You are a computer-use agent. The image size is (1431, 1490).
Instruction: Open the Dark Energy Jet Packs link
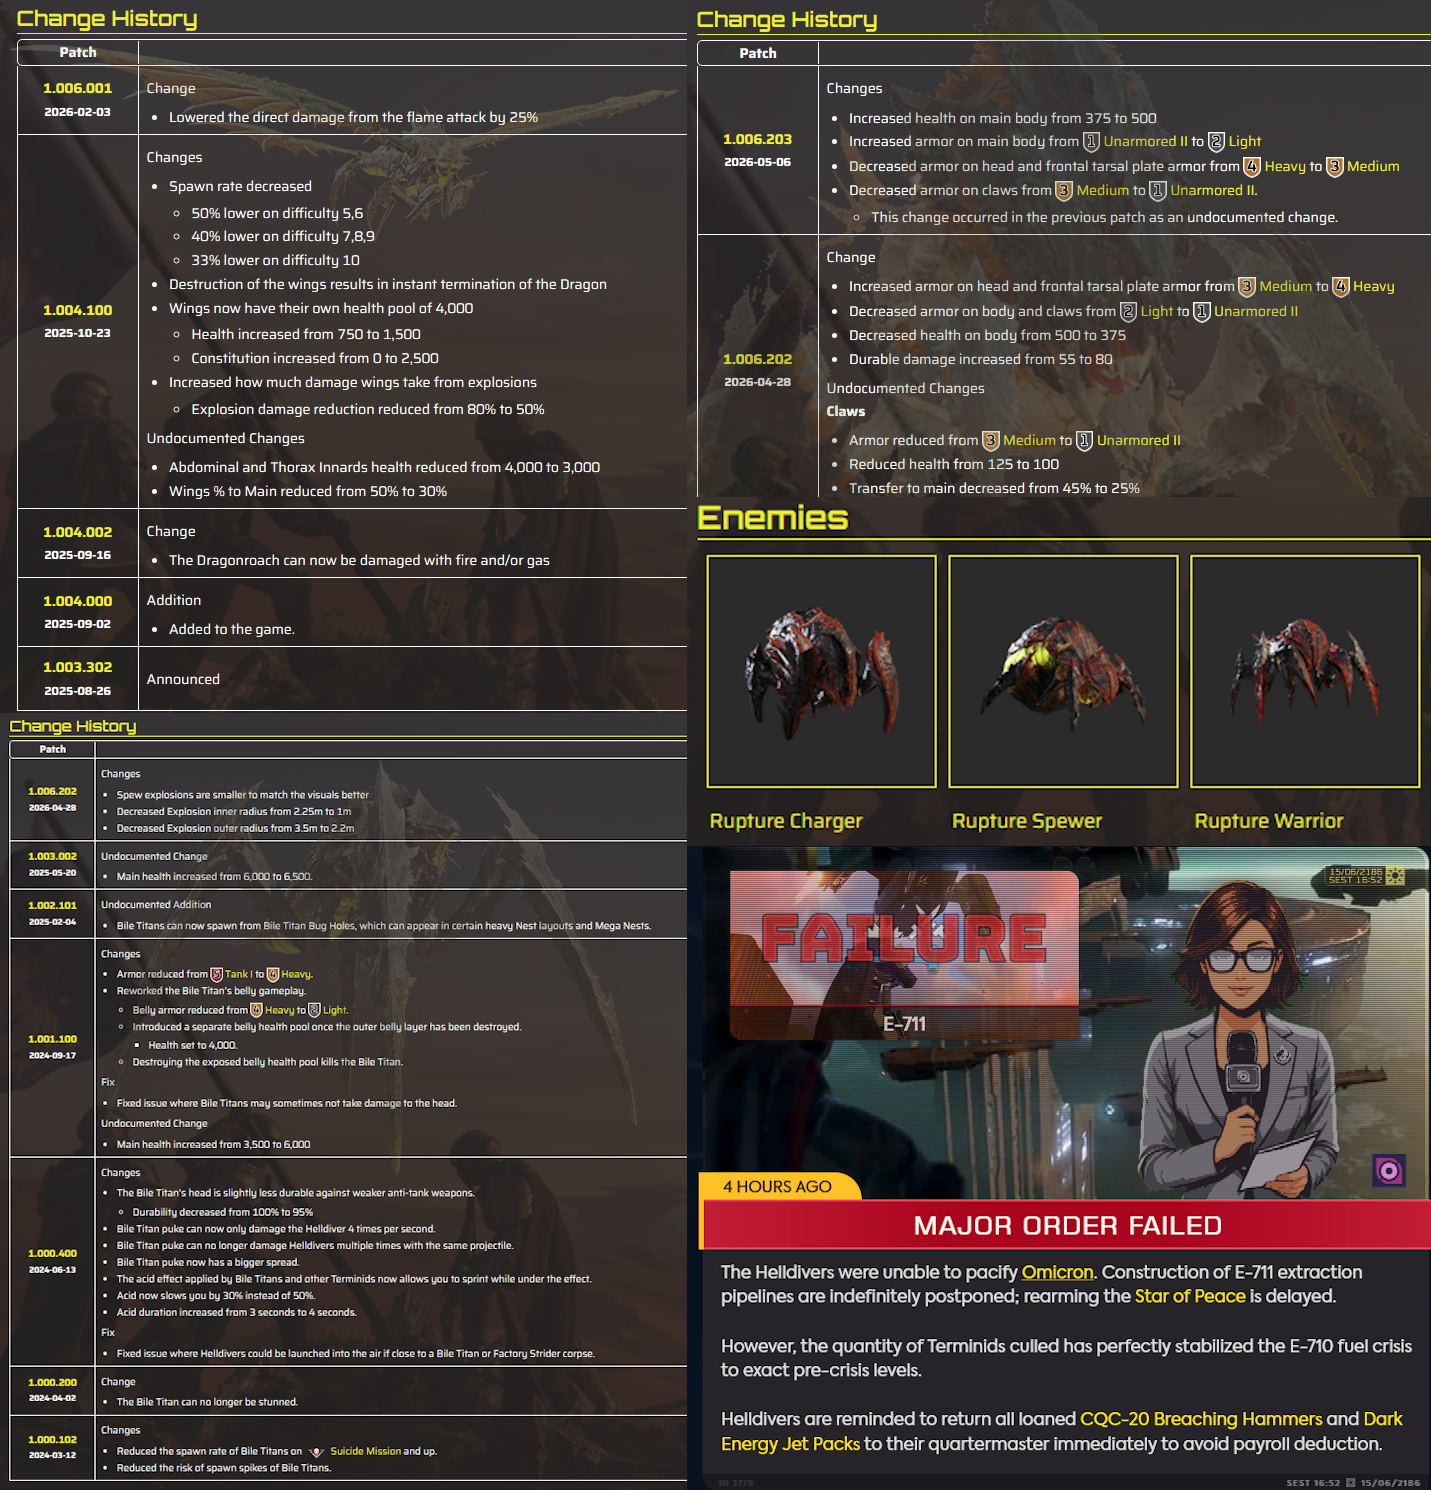(x=1061, y=1431)
